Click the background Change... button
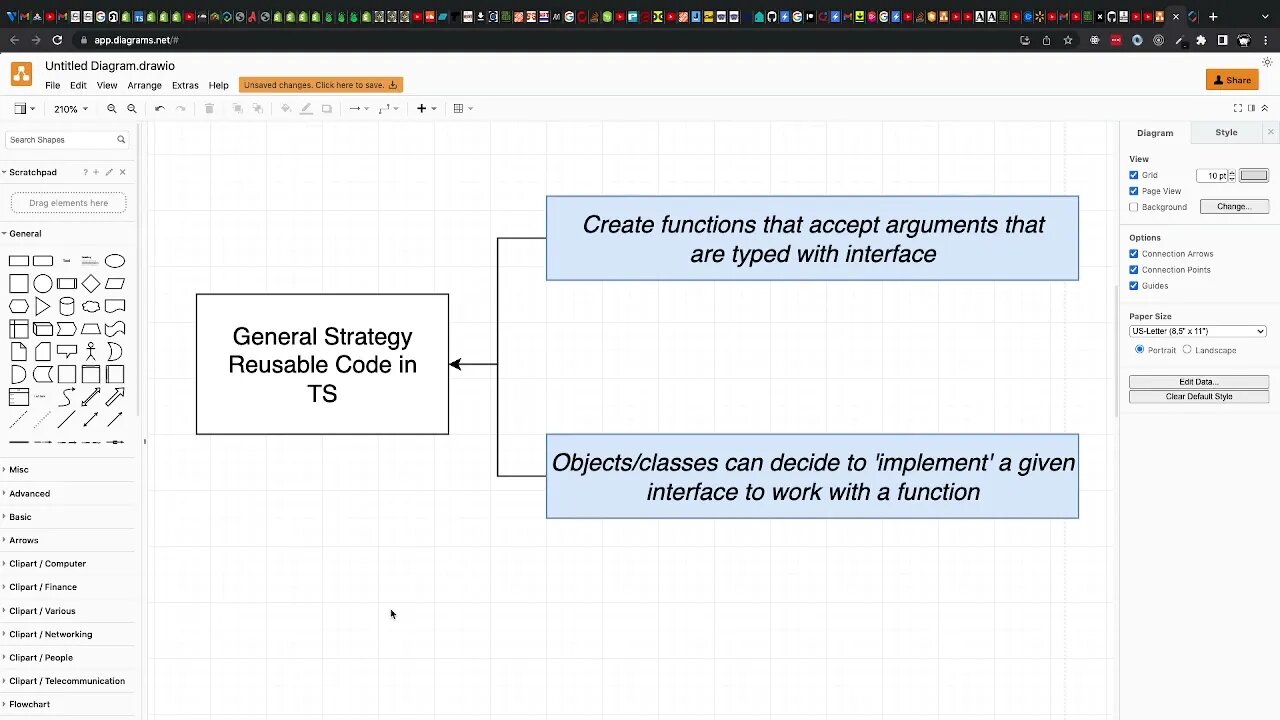The width and height of the screenshot is (1280, 720). tap(1234, 207)
